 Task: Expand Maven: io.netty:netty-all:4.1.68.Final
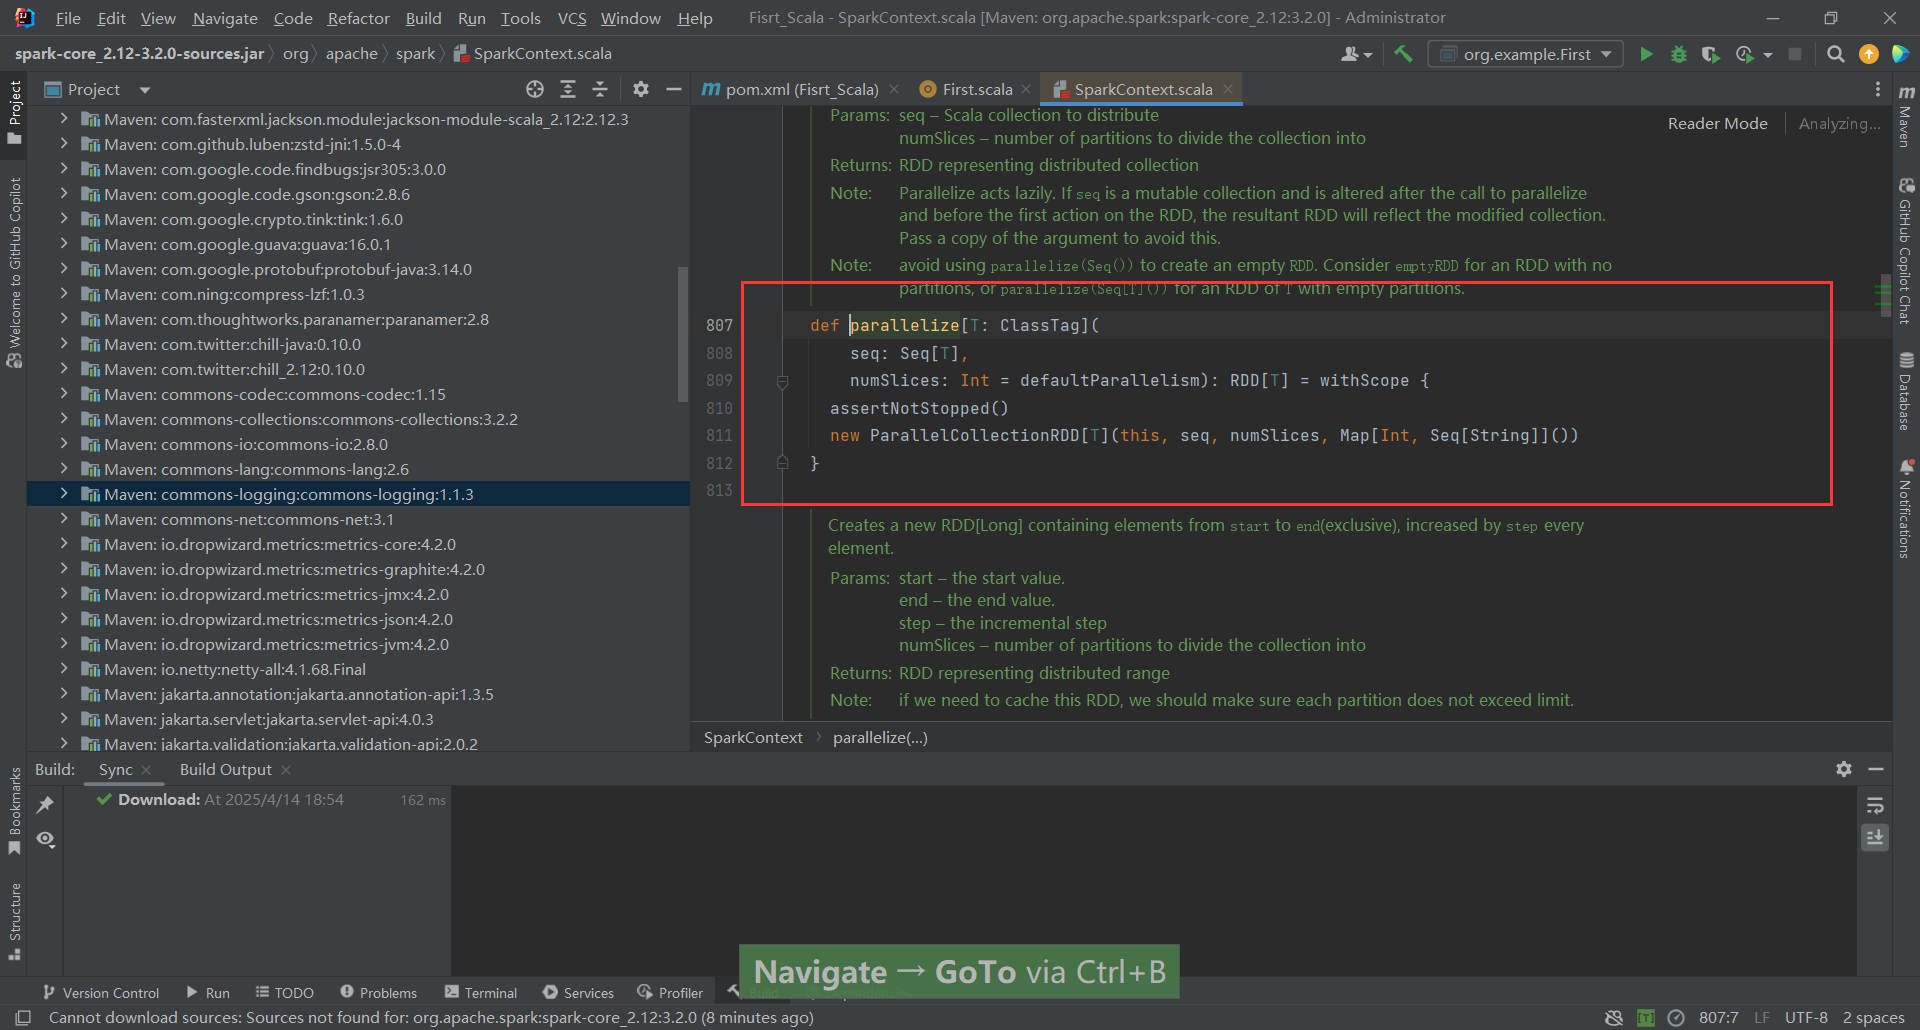64,668
